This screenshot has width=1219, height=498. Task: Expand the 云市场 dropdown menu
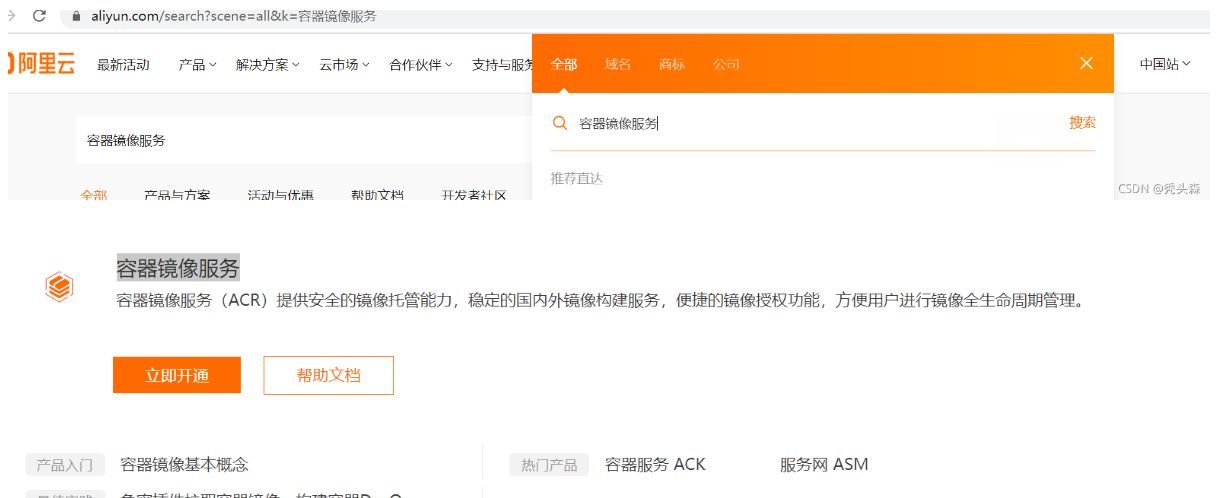pos(345,64)
